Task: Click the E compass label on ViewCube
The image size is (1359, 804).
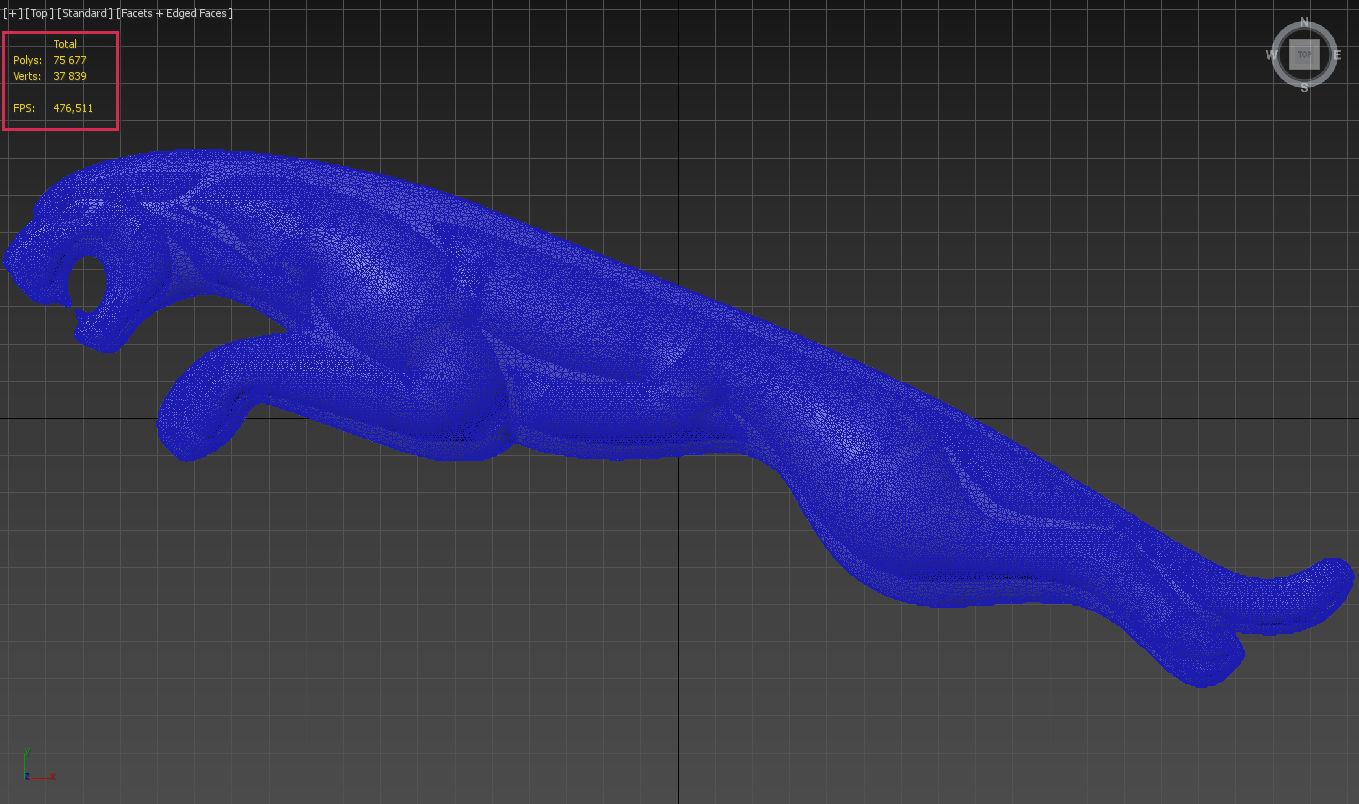Action: [1337, 55]
